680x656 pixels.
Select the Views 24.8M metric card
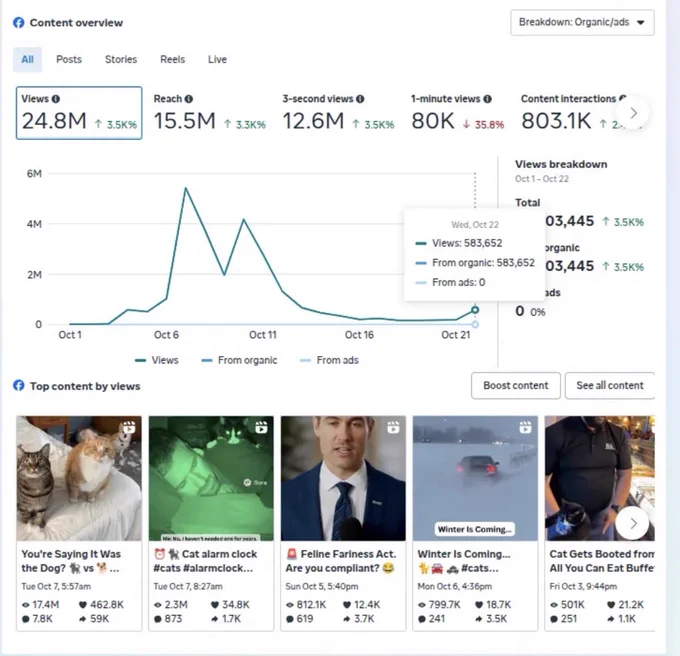coord(79,113)
